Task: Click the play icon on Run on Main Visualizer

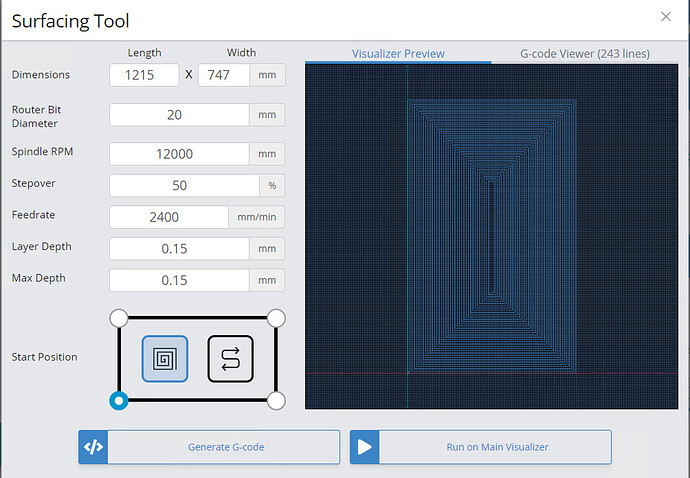Action: [364, 447]
